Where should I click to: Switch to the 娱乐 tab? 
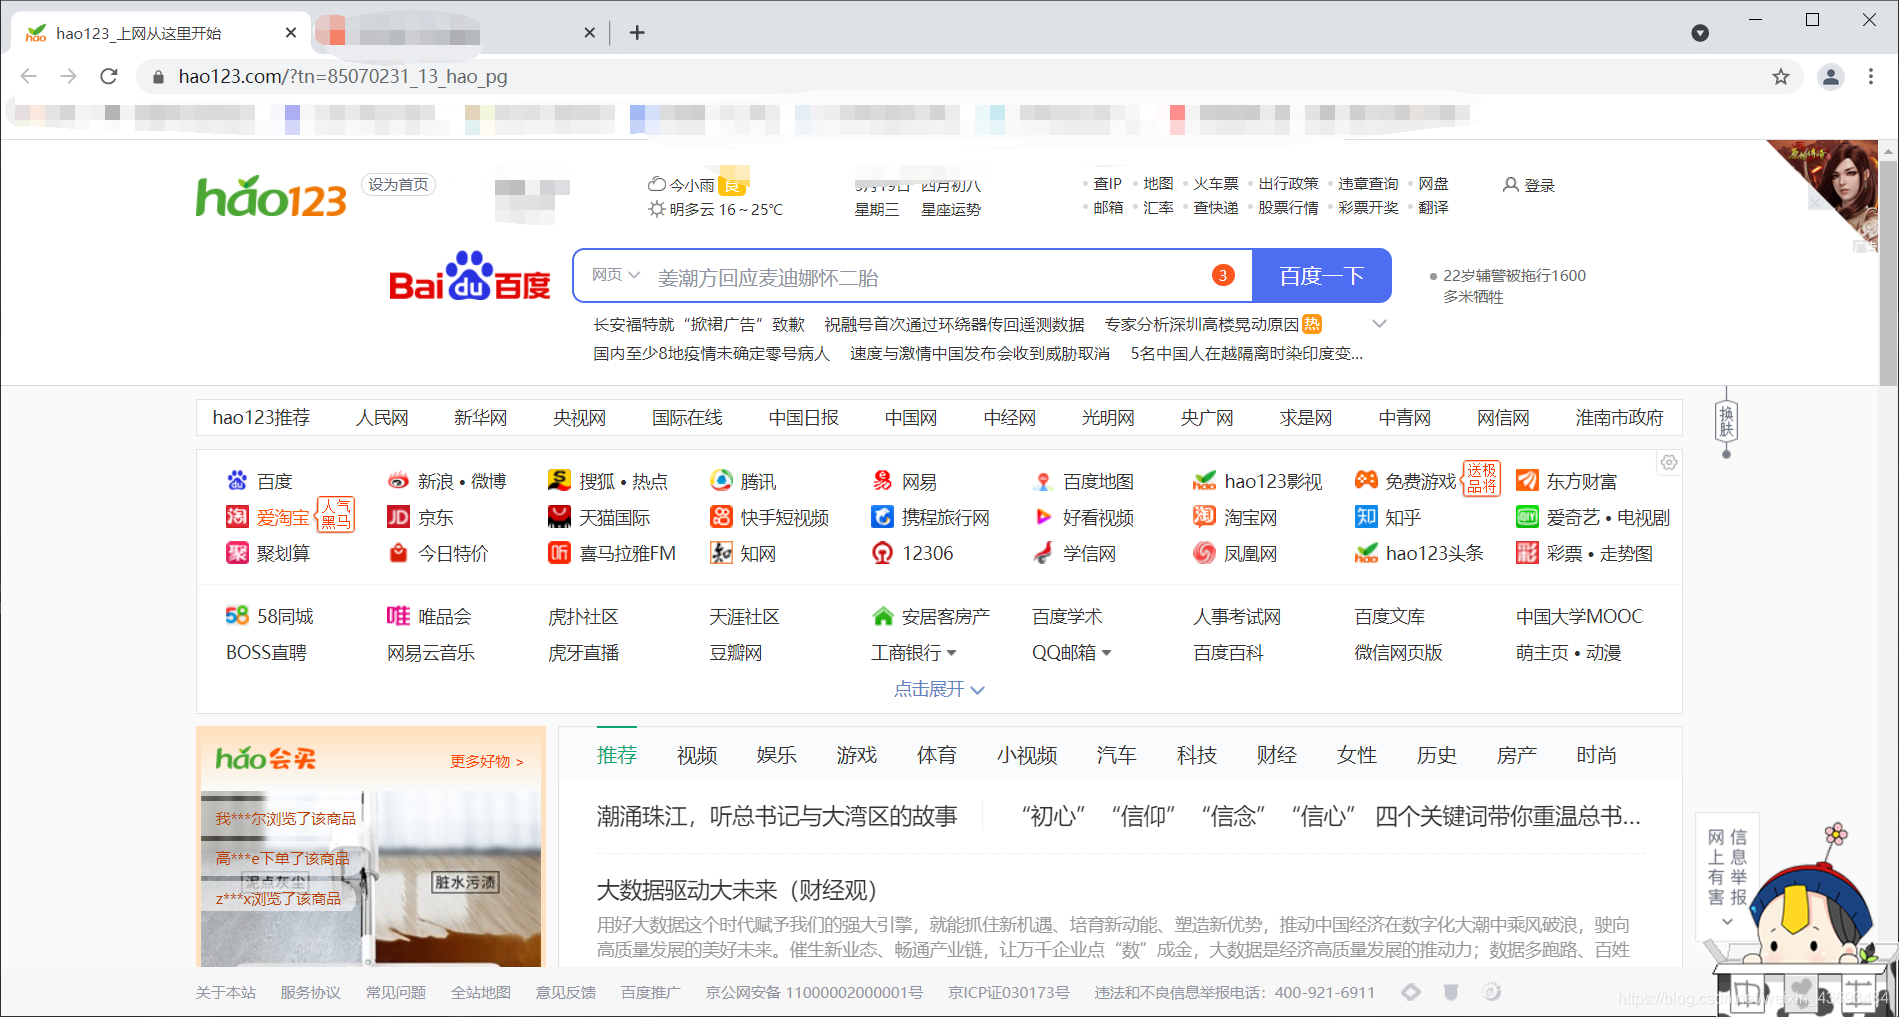click(x=777, y=755)
